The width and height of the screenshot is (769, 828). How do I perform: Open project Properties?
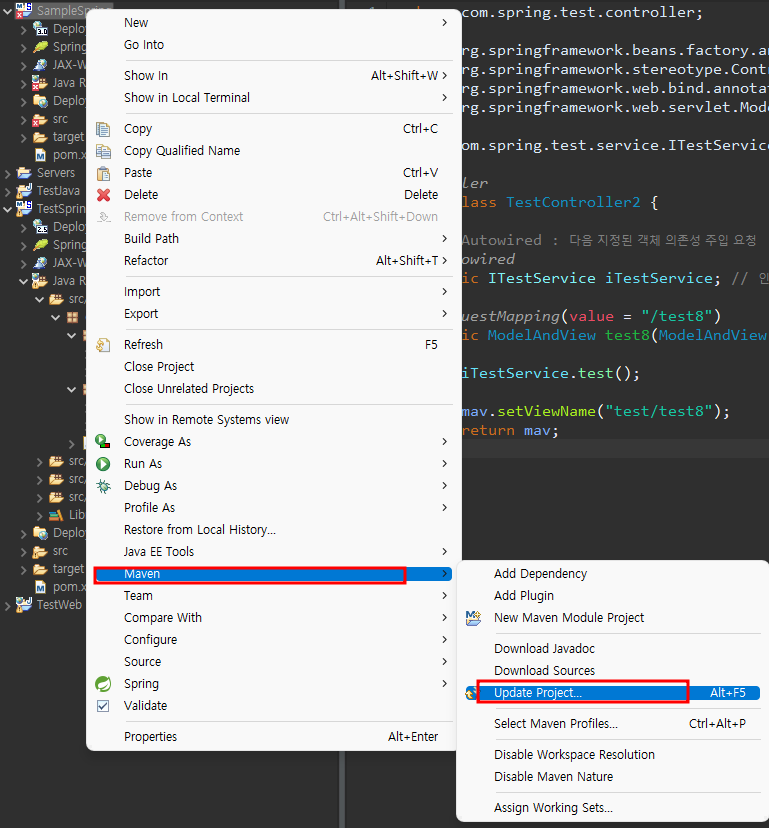point(274,737)
